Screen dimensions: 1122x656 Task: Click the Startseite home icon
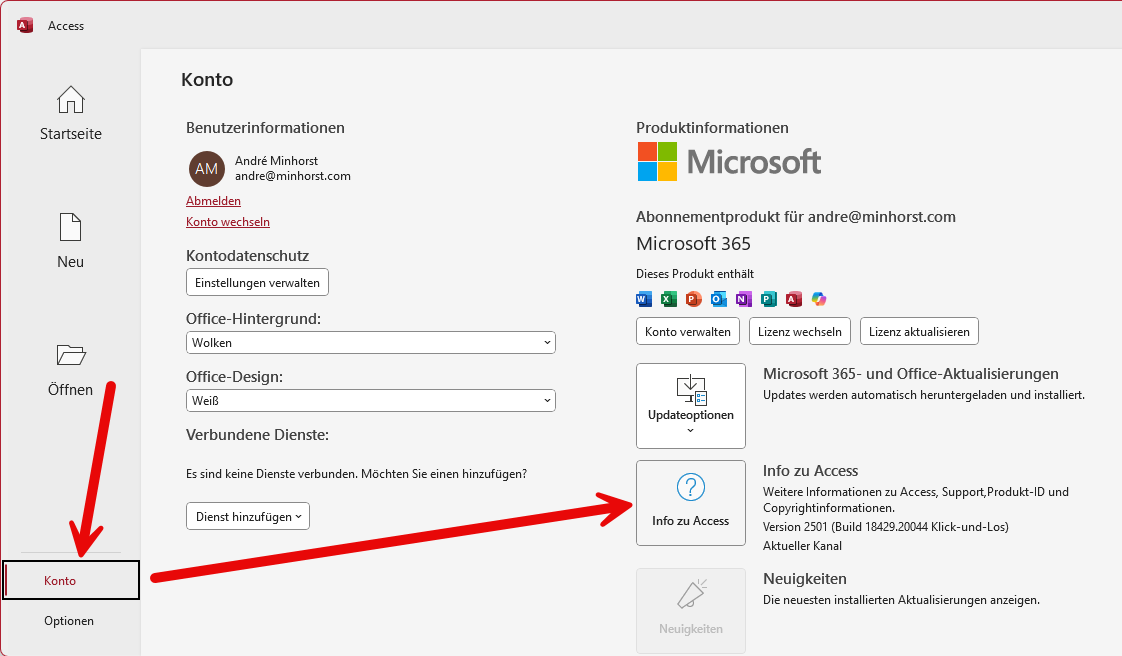pyautogui.click(x=70, y=100)
